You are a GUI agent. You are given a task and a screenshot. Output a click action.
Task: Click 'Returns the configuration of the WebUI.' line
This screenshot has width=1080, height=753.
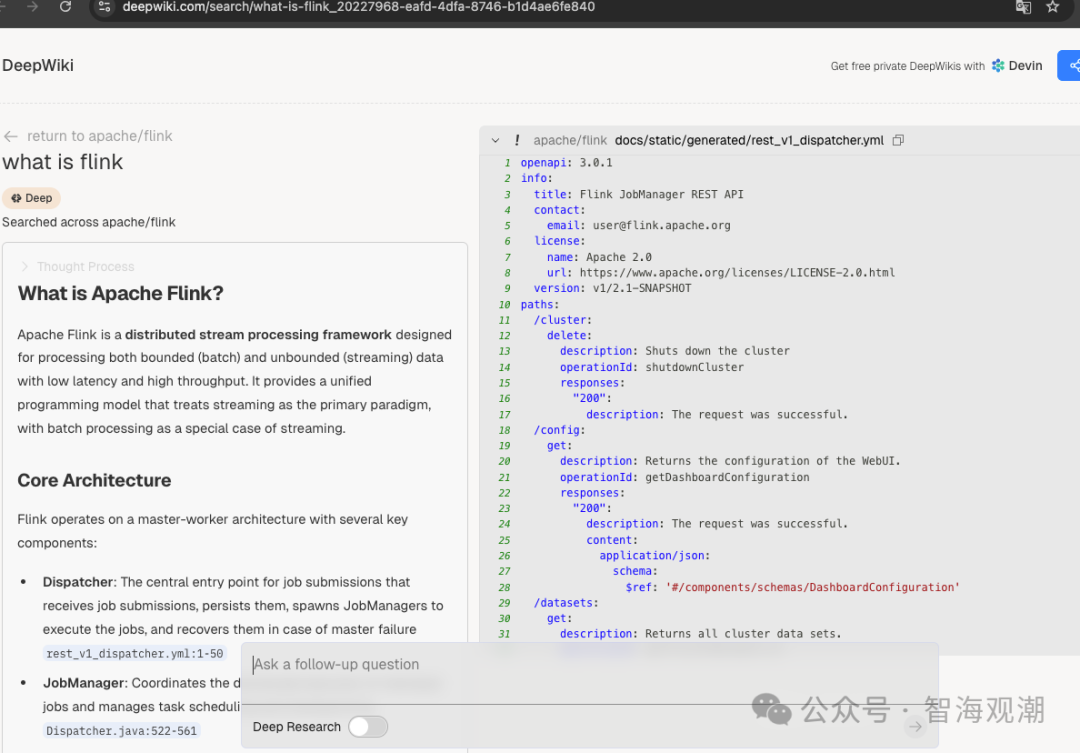pos(730,461)
